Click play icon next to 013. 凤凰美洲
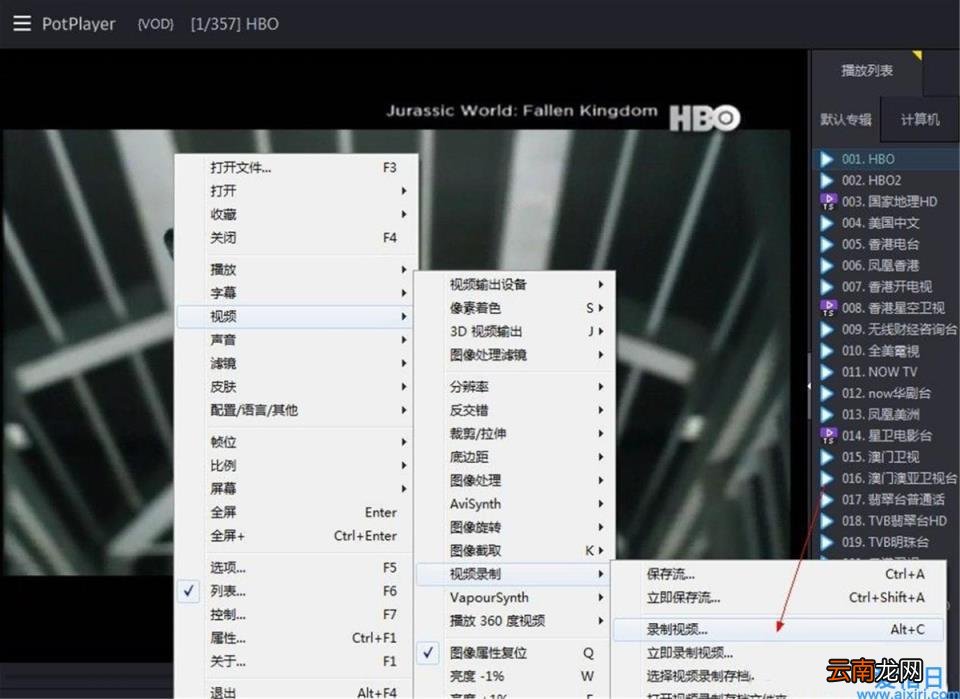 tap(827, 414)
